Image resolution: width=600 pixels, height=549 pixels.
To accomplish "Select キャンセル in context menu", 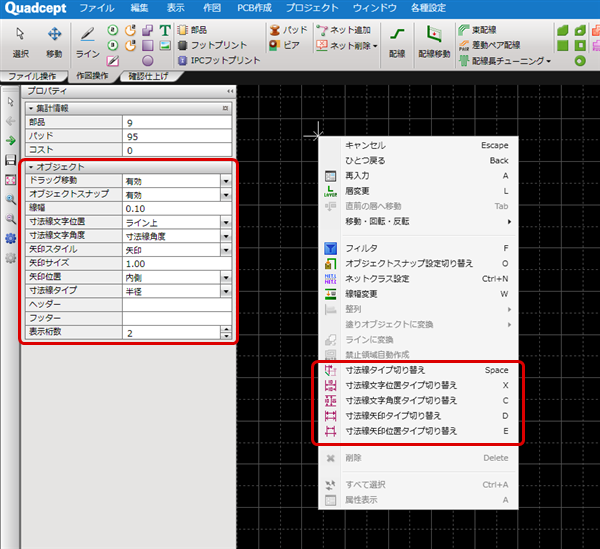I will [x=418, y=145].
